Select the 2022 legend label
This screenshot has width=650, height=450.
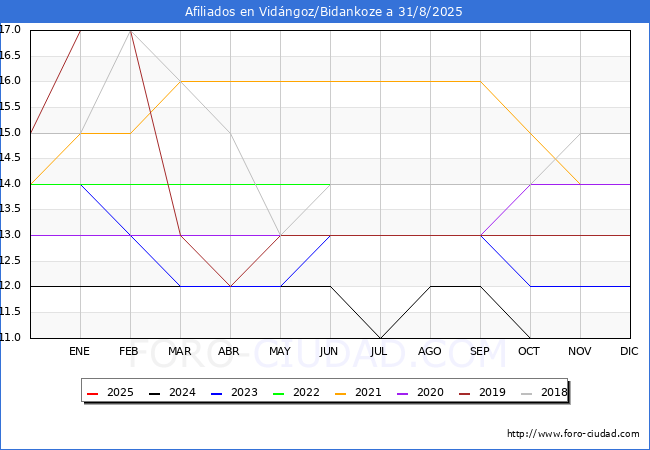[306, 392]
